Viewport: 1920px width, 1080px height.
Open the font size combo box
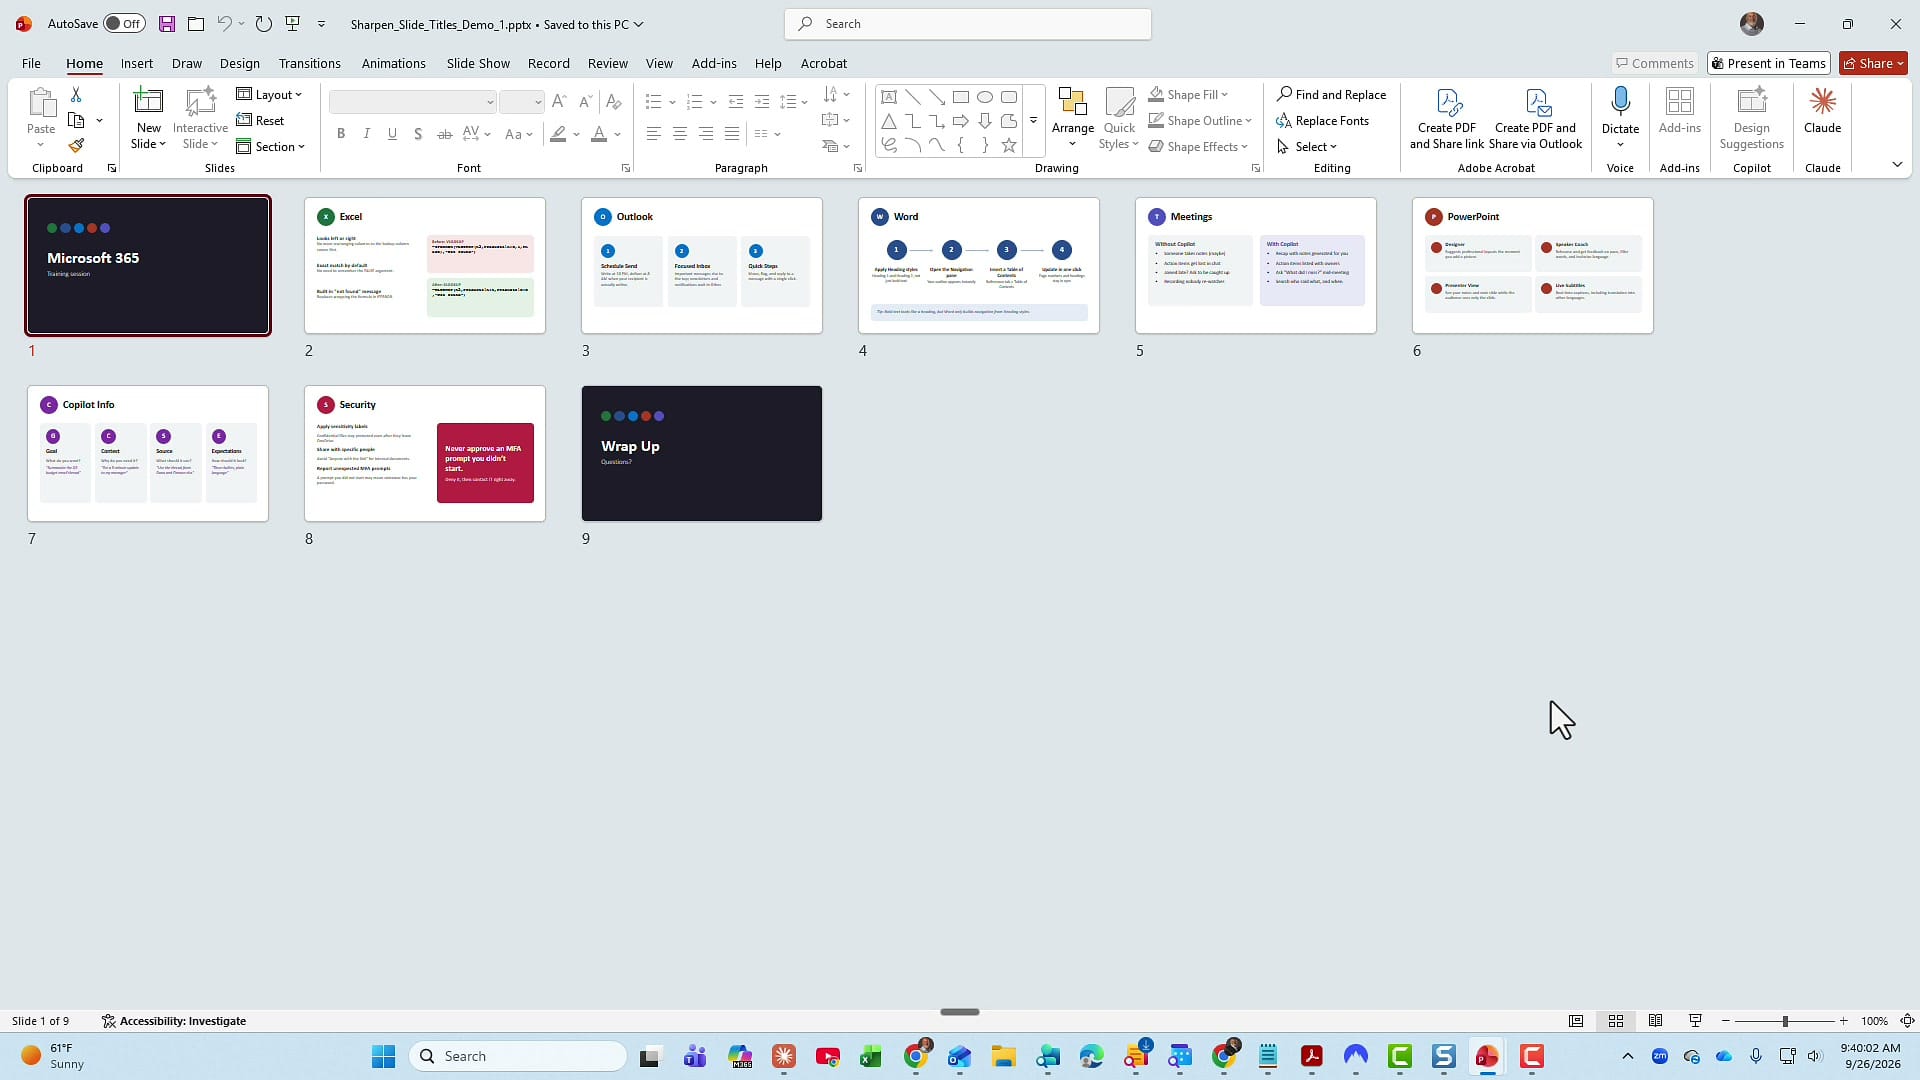pyautogui.click(x=521, y=102)
